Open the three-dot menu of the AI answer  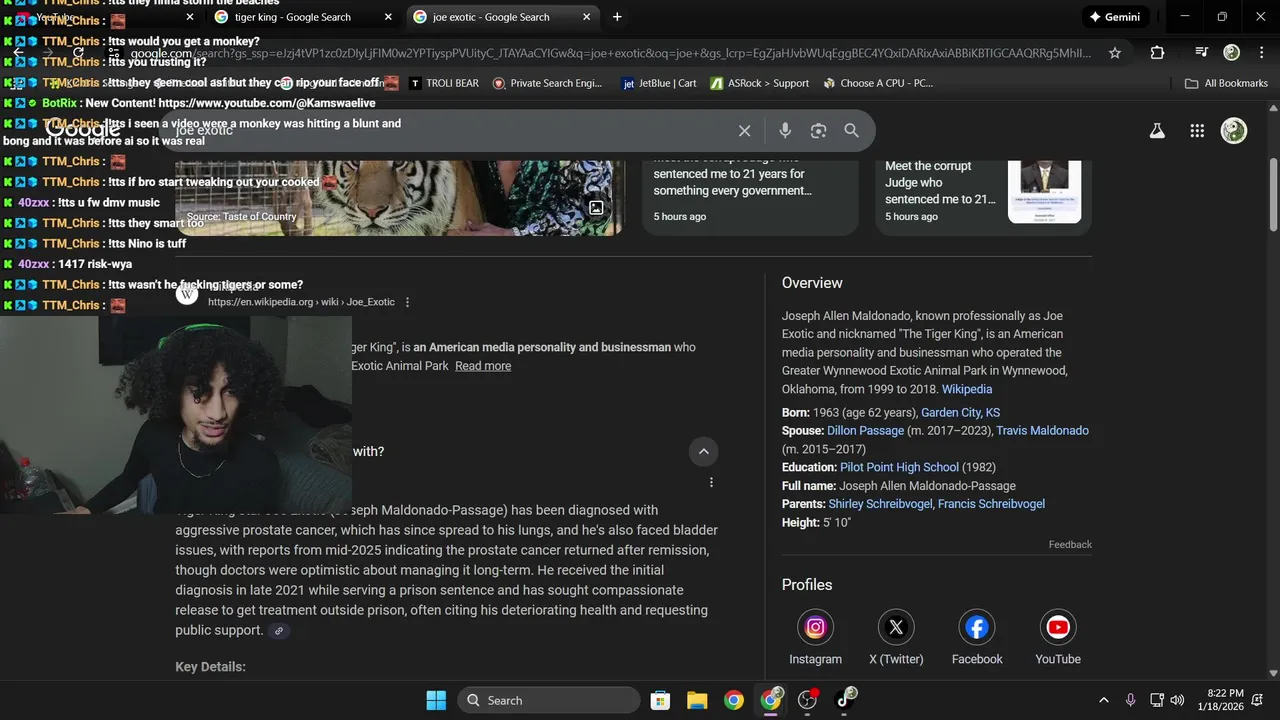(712, 483)
